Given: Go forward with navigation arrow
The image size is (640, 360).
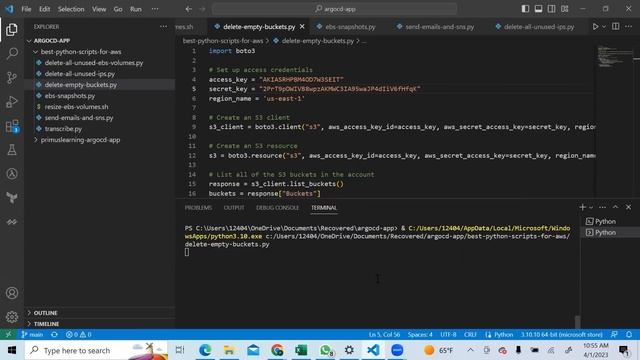Looking at the screenshot, I should click(202, 9).
